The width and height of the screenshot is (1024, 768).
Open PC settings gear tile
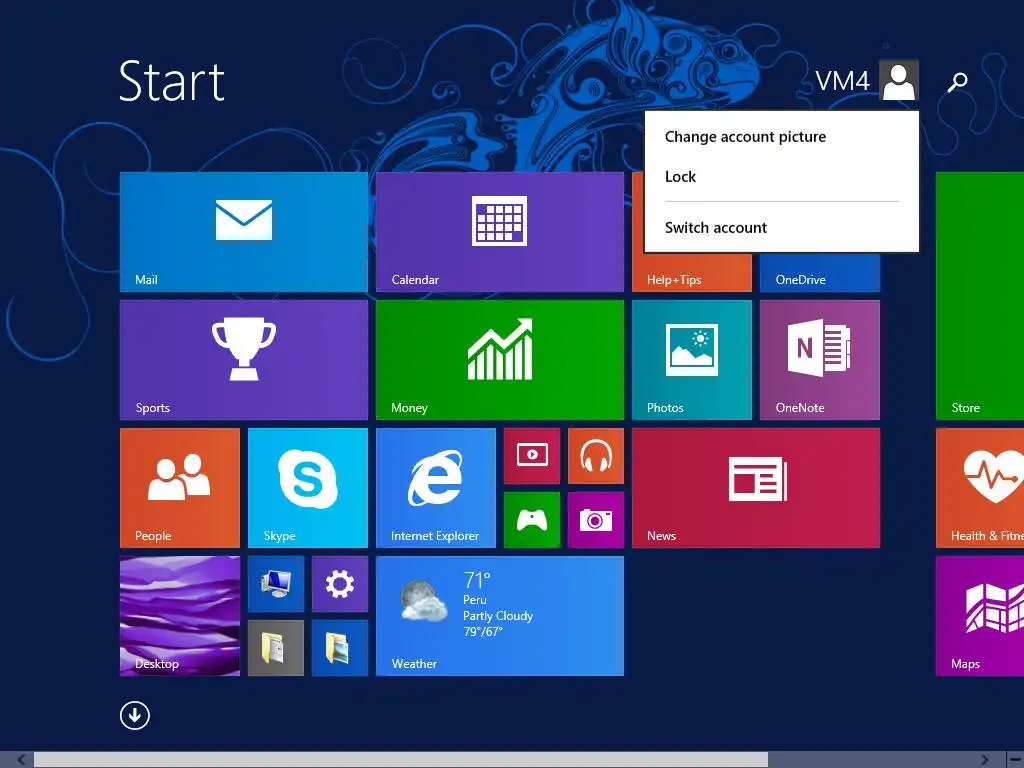point(340,583)
